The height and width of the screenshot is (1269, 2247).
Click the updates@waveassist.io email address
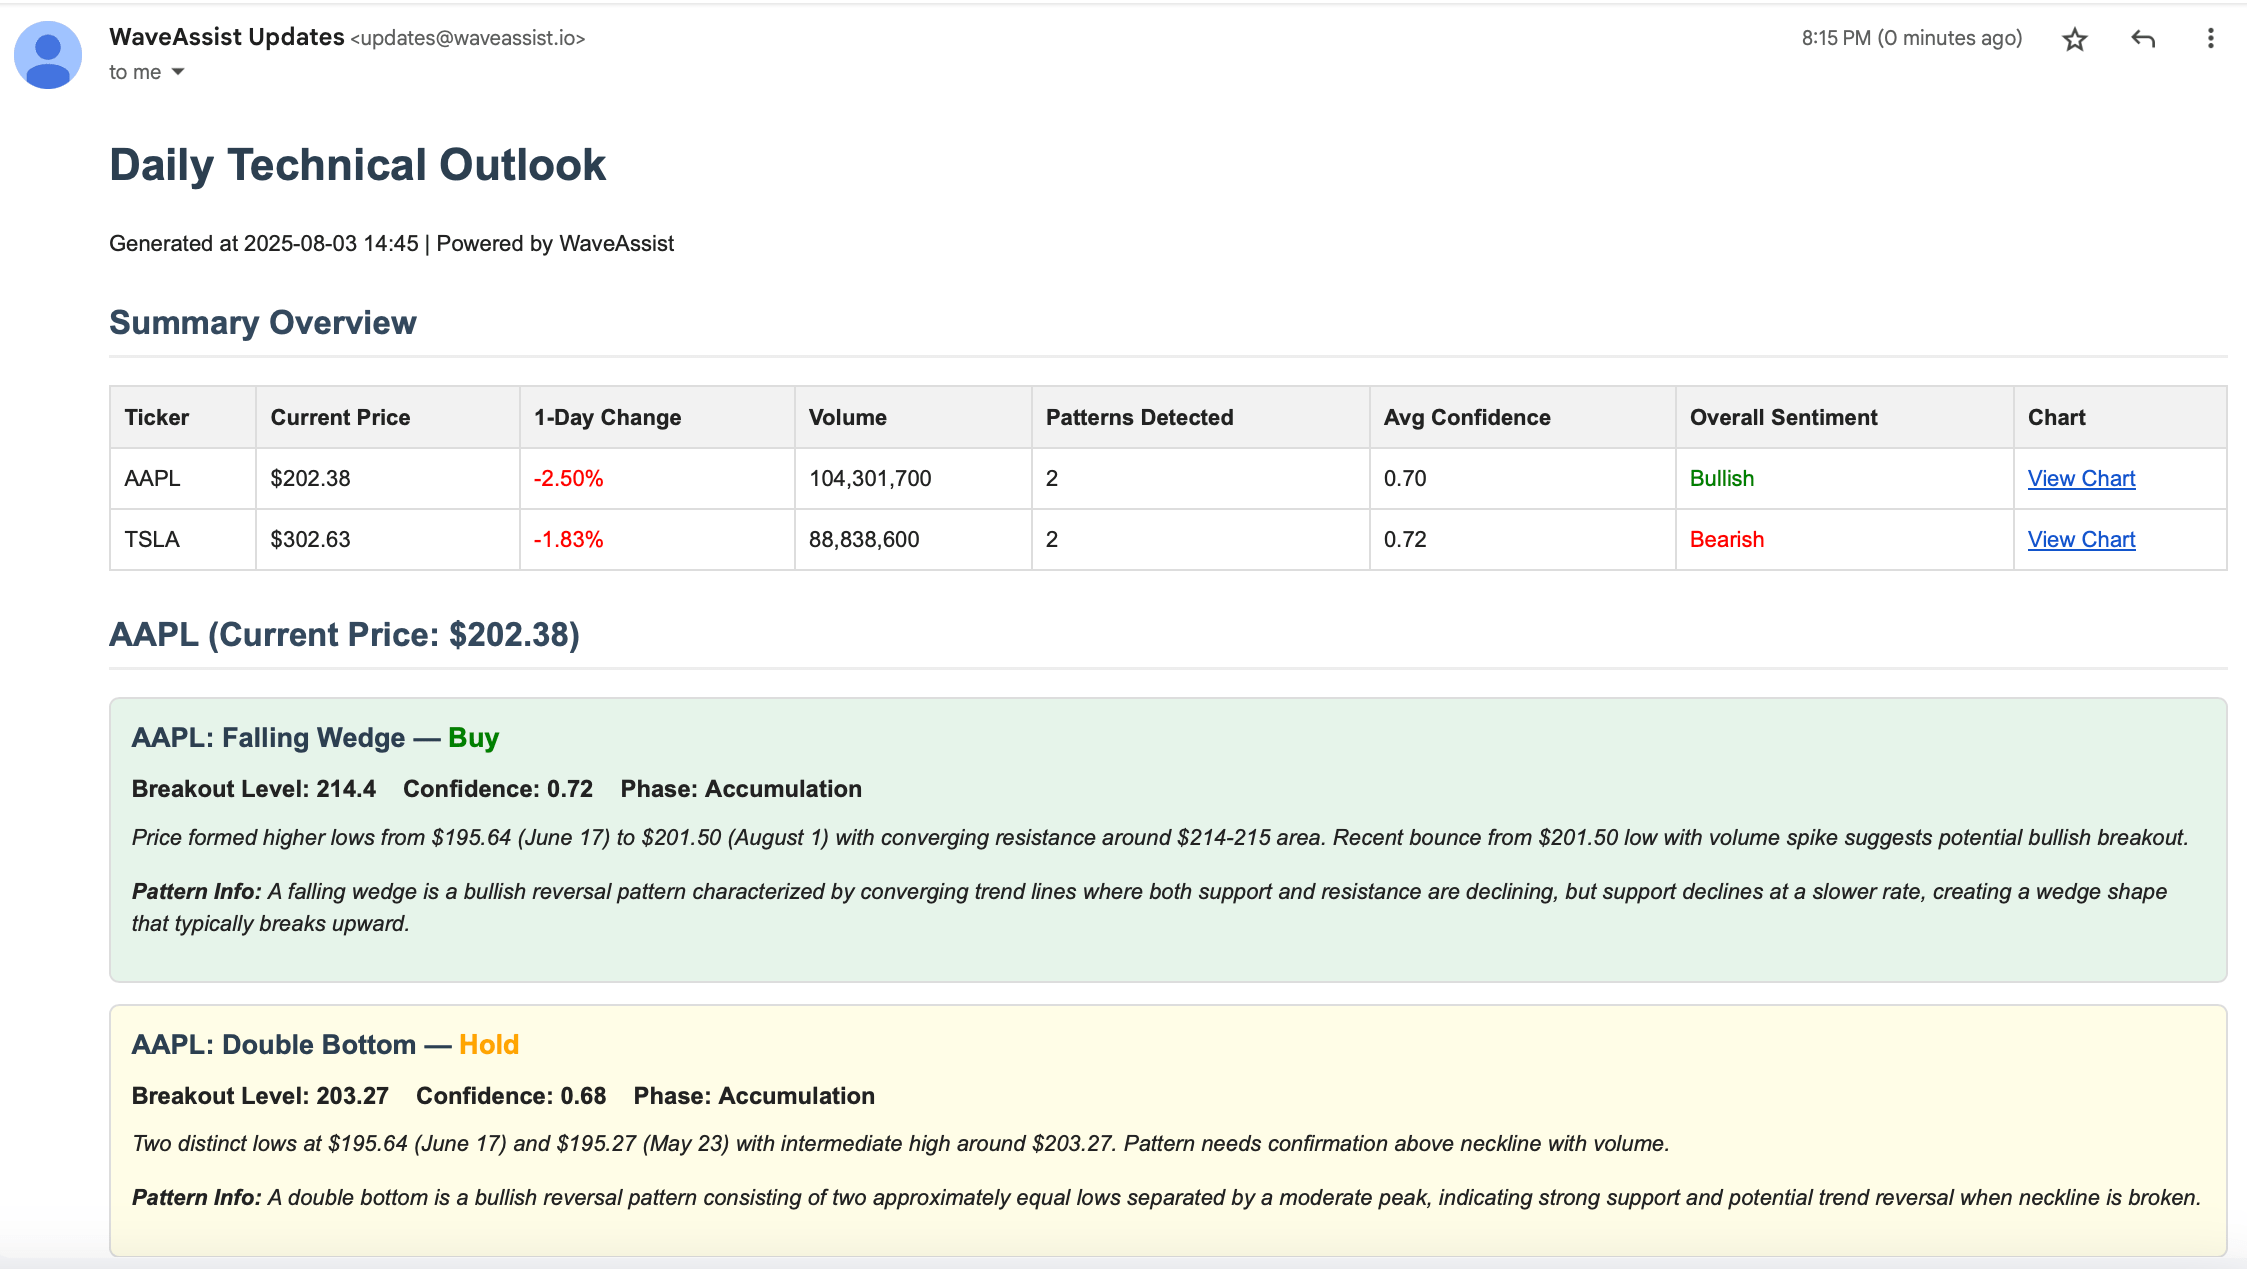click(x=467, y=38)
